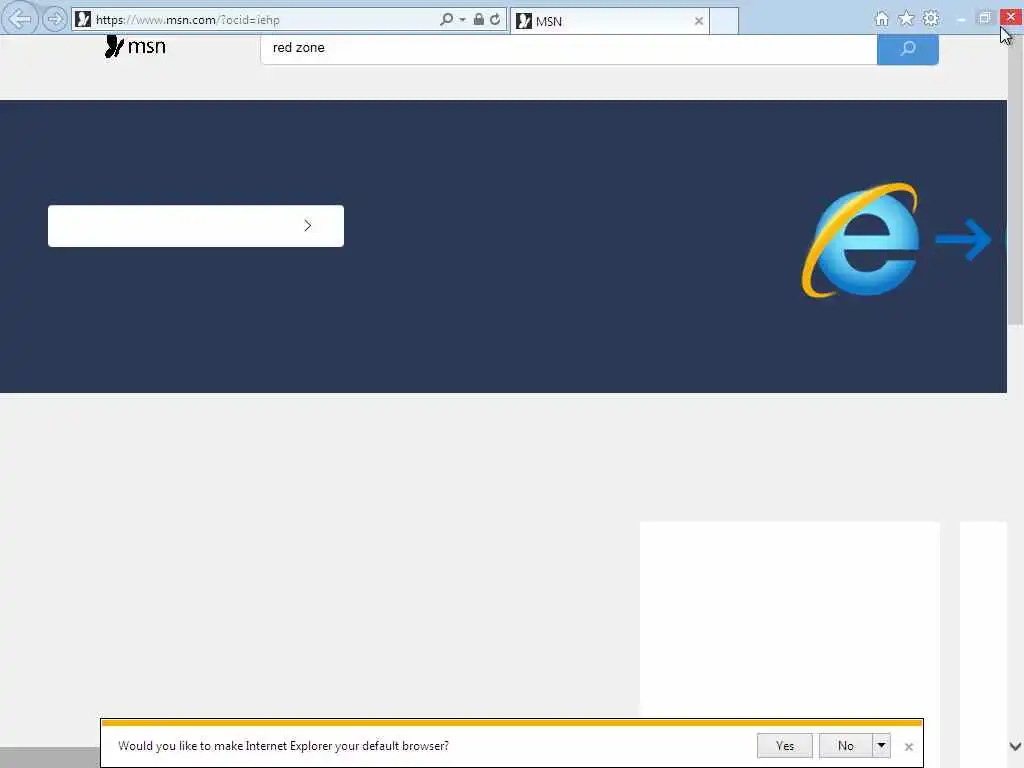
Task: Minimize the Internet Explorer window
Action: click(961, 20)
